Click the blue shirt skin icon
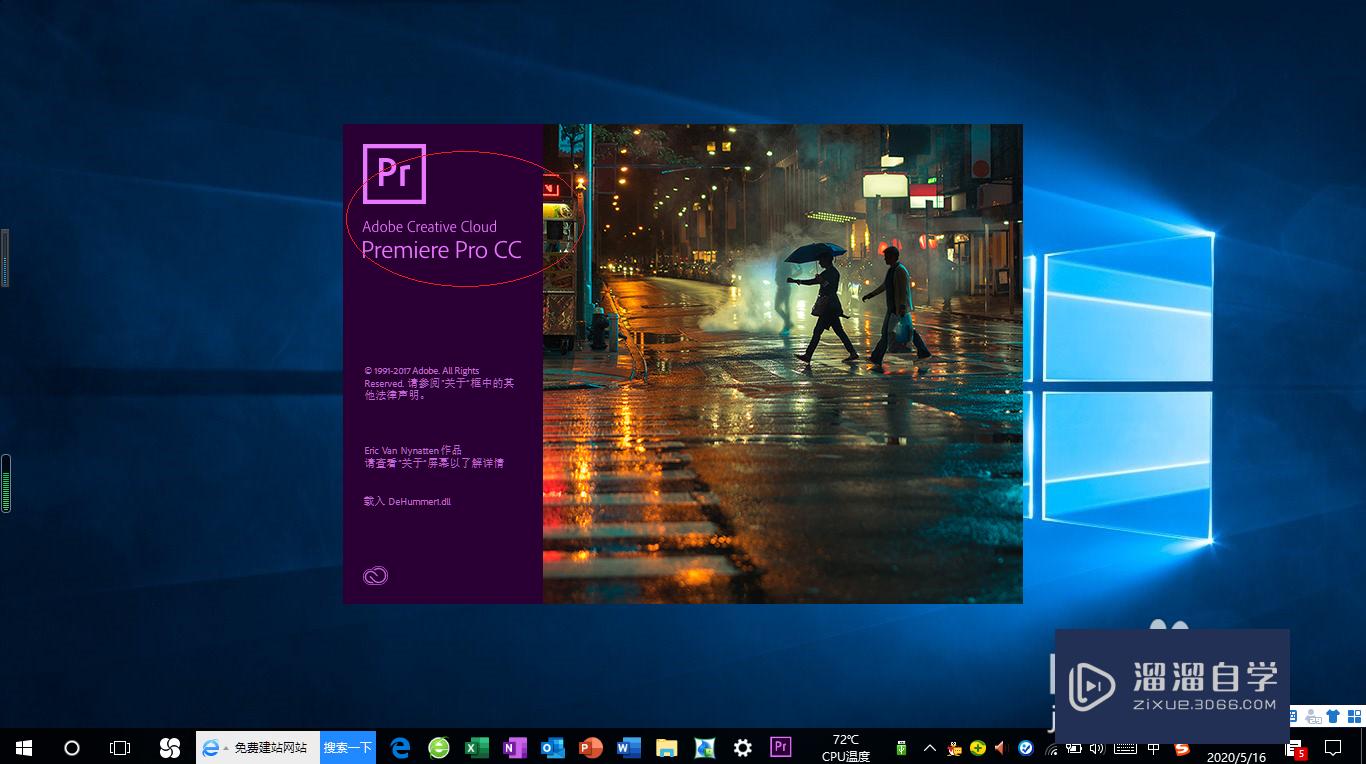Viewport: 1366px width, 764px height. click(x=1333, y=716)
